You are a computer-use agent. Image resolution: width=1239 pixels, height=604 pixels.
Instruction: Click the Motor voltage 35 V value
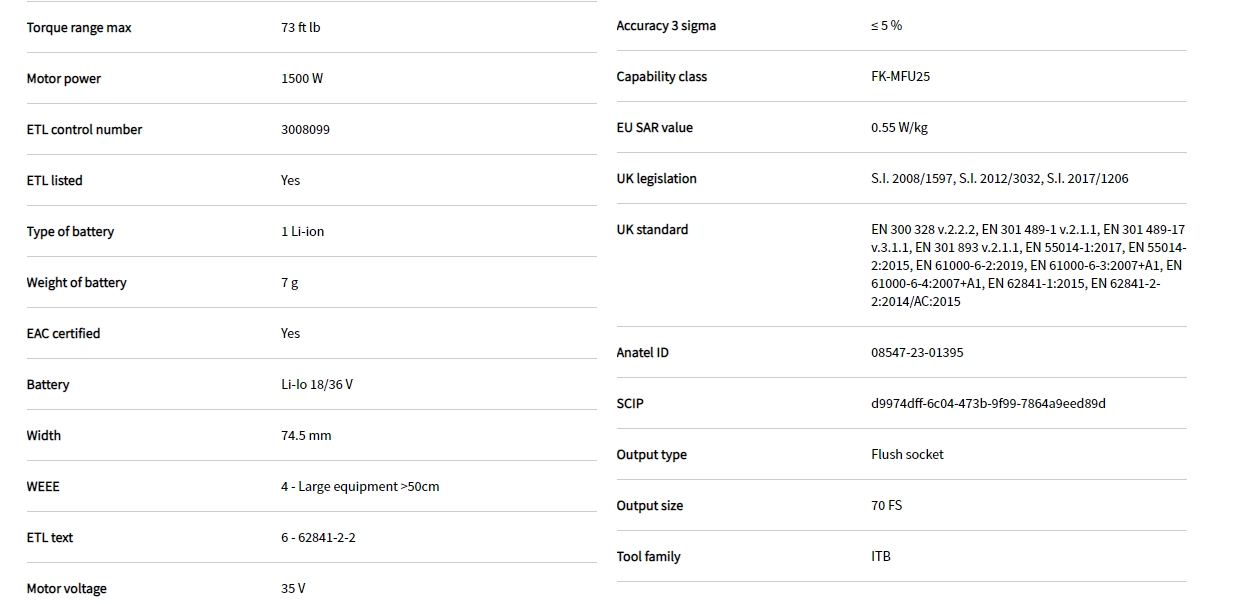click(293, 589)
